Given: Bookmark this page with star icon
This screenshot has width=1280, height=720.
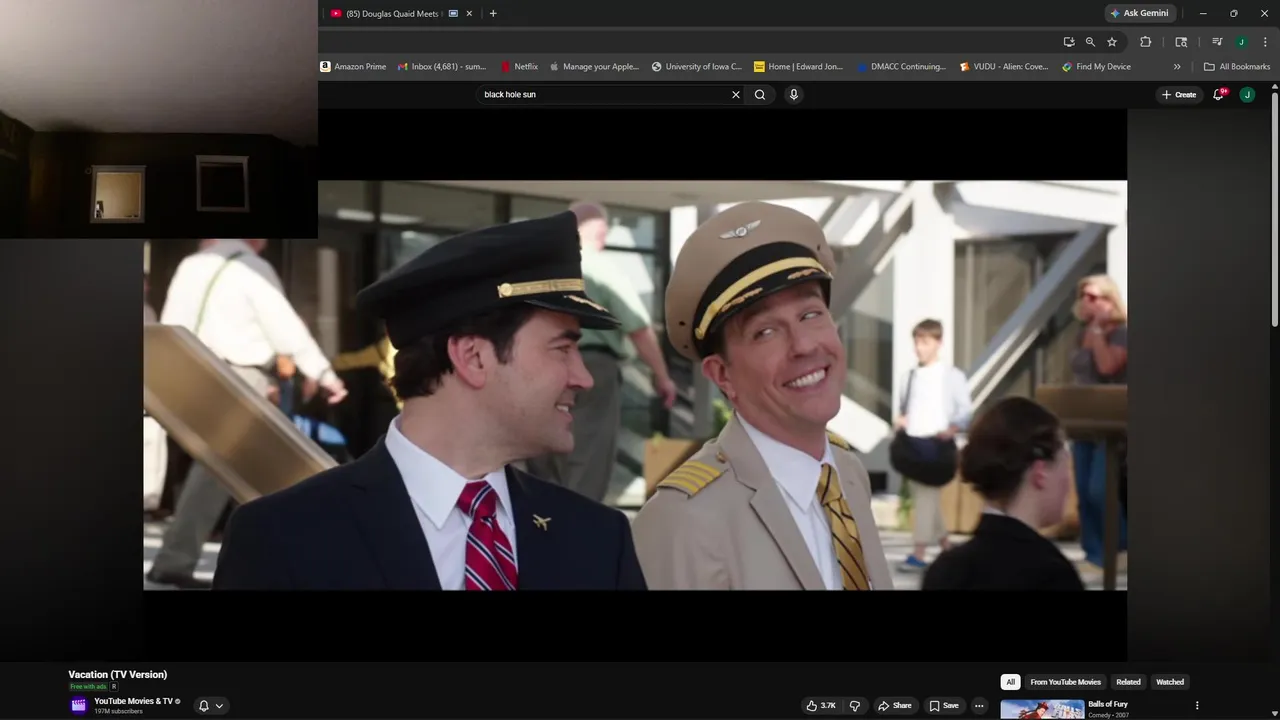Looking at the screenshot, I should point(1112,42).
